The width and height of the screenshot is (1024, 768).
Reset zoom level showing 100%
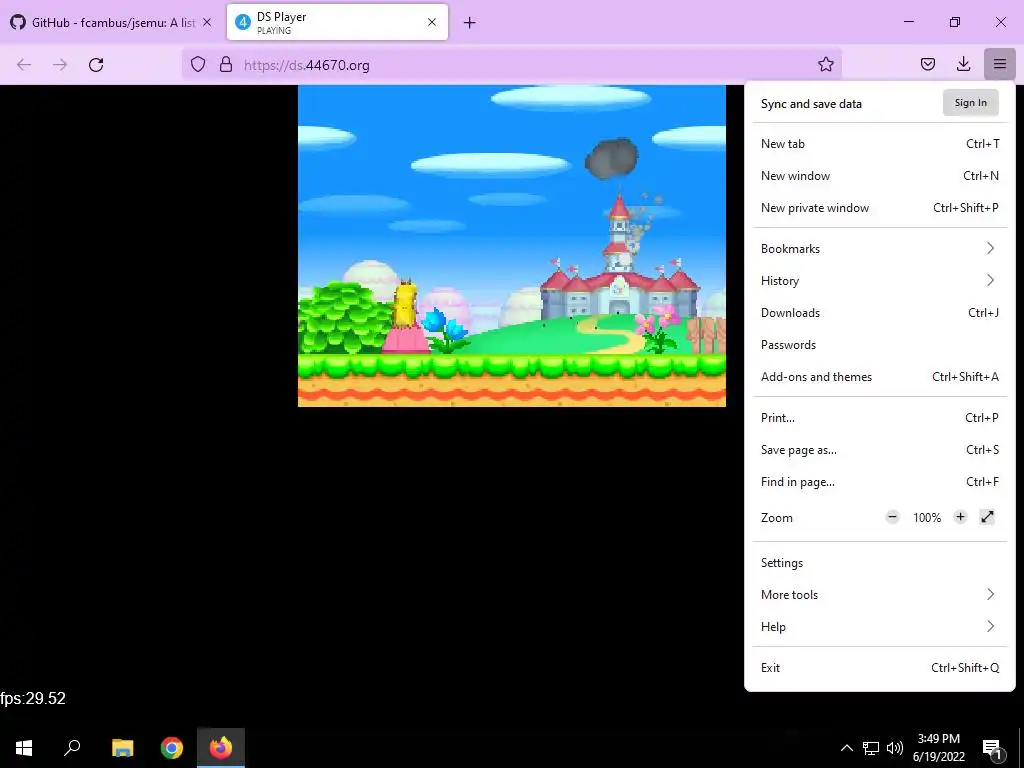coord(927,518)
